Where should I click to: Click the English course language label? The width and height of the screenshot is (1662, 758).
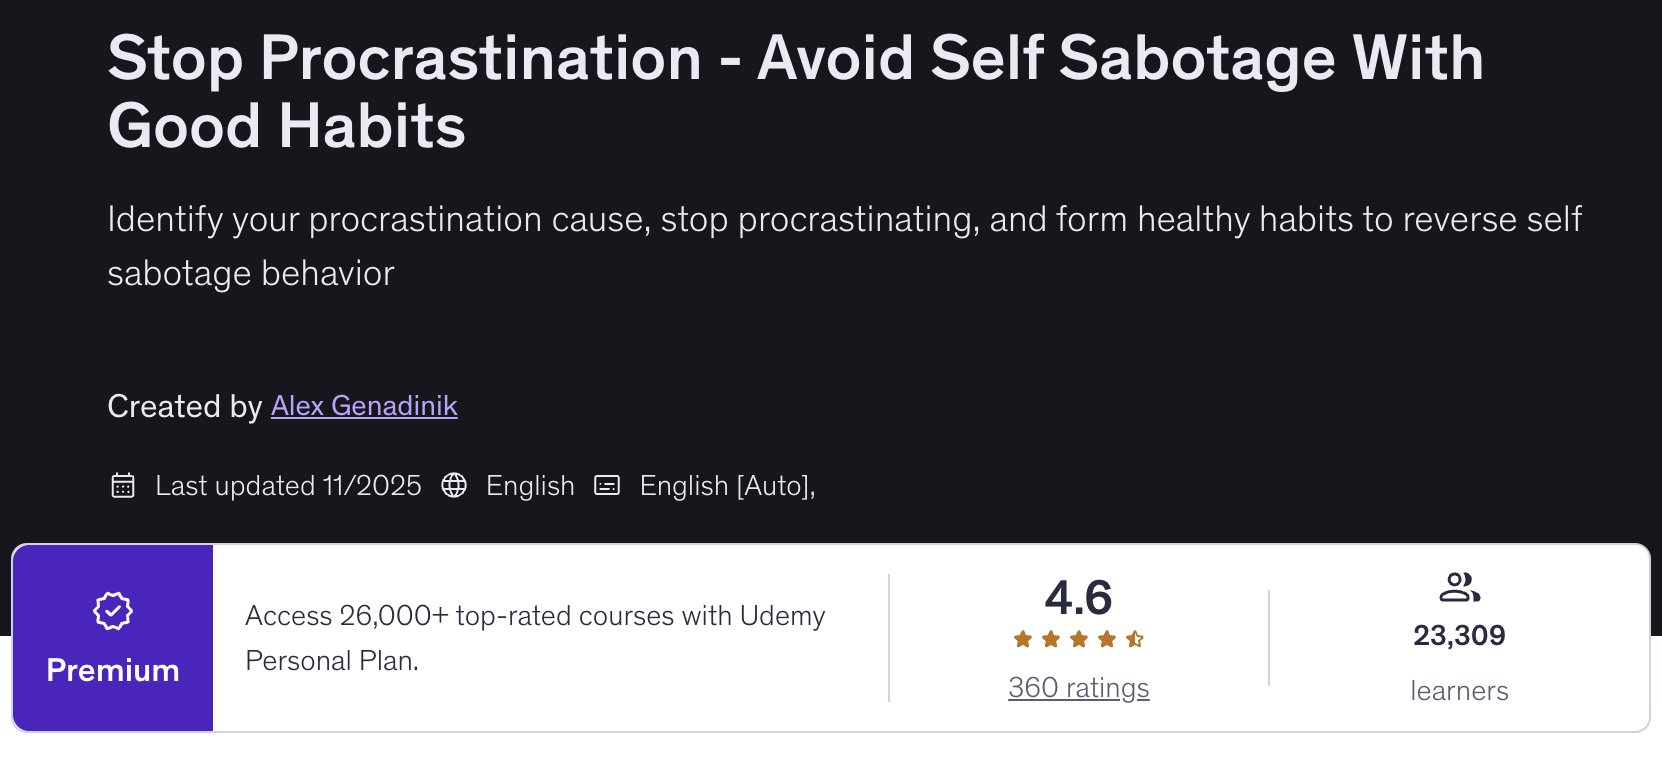click(530, 486)
